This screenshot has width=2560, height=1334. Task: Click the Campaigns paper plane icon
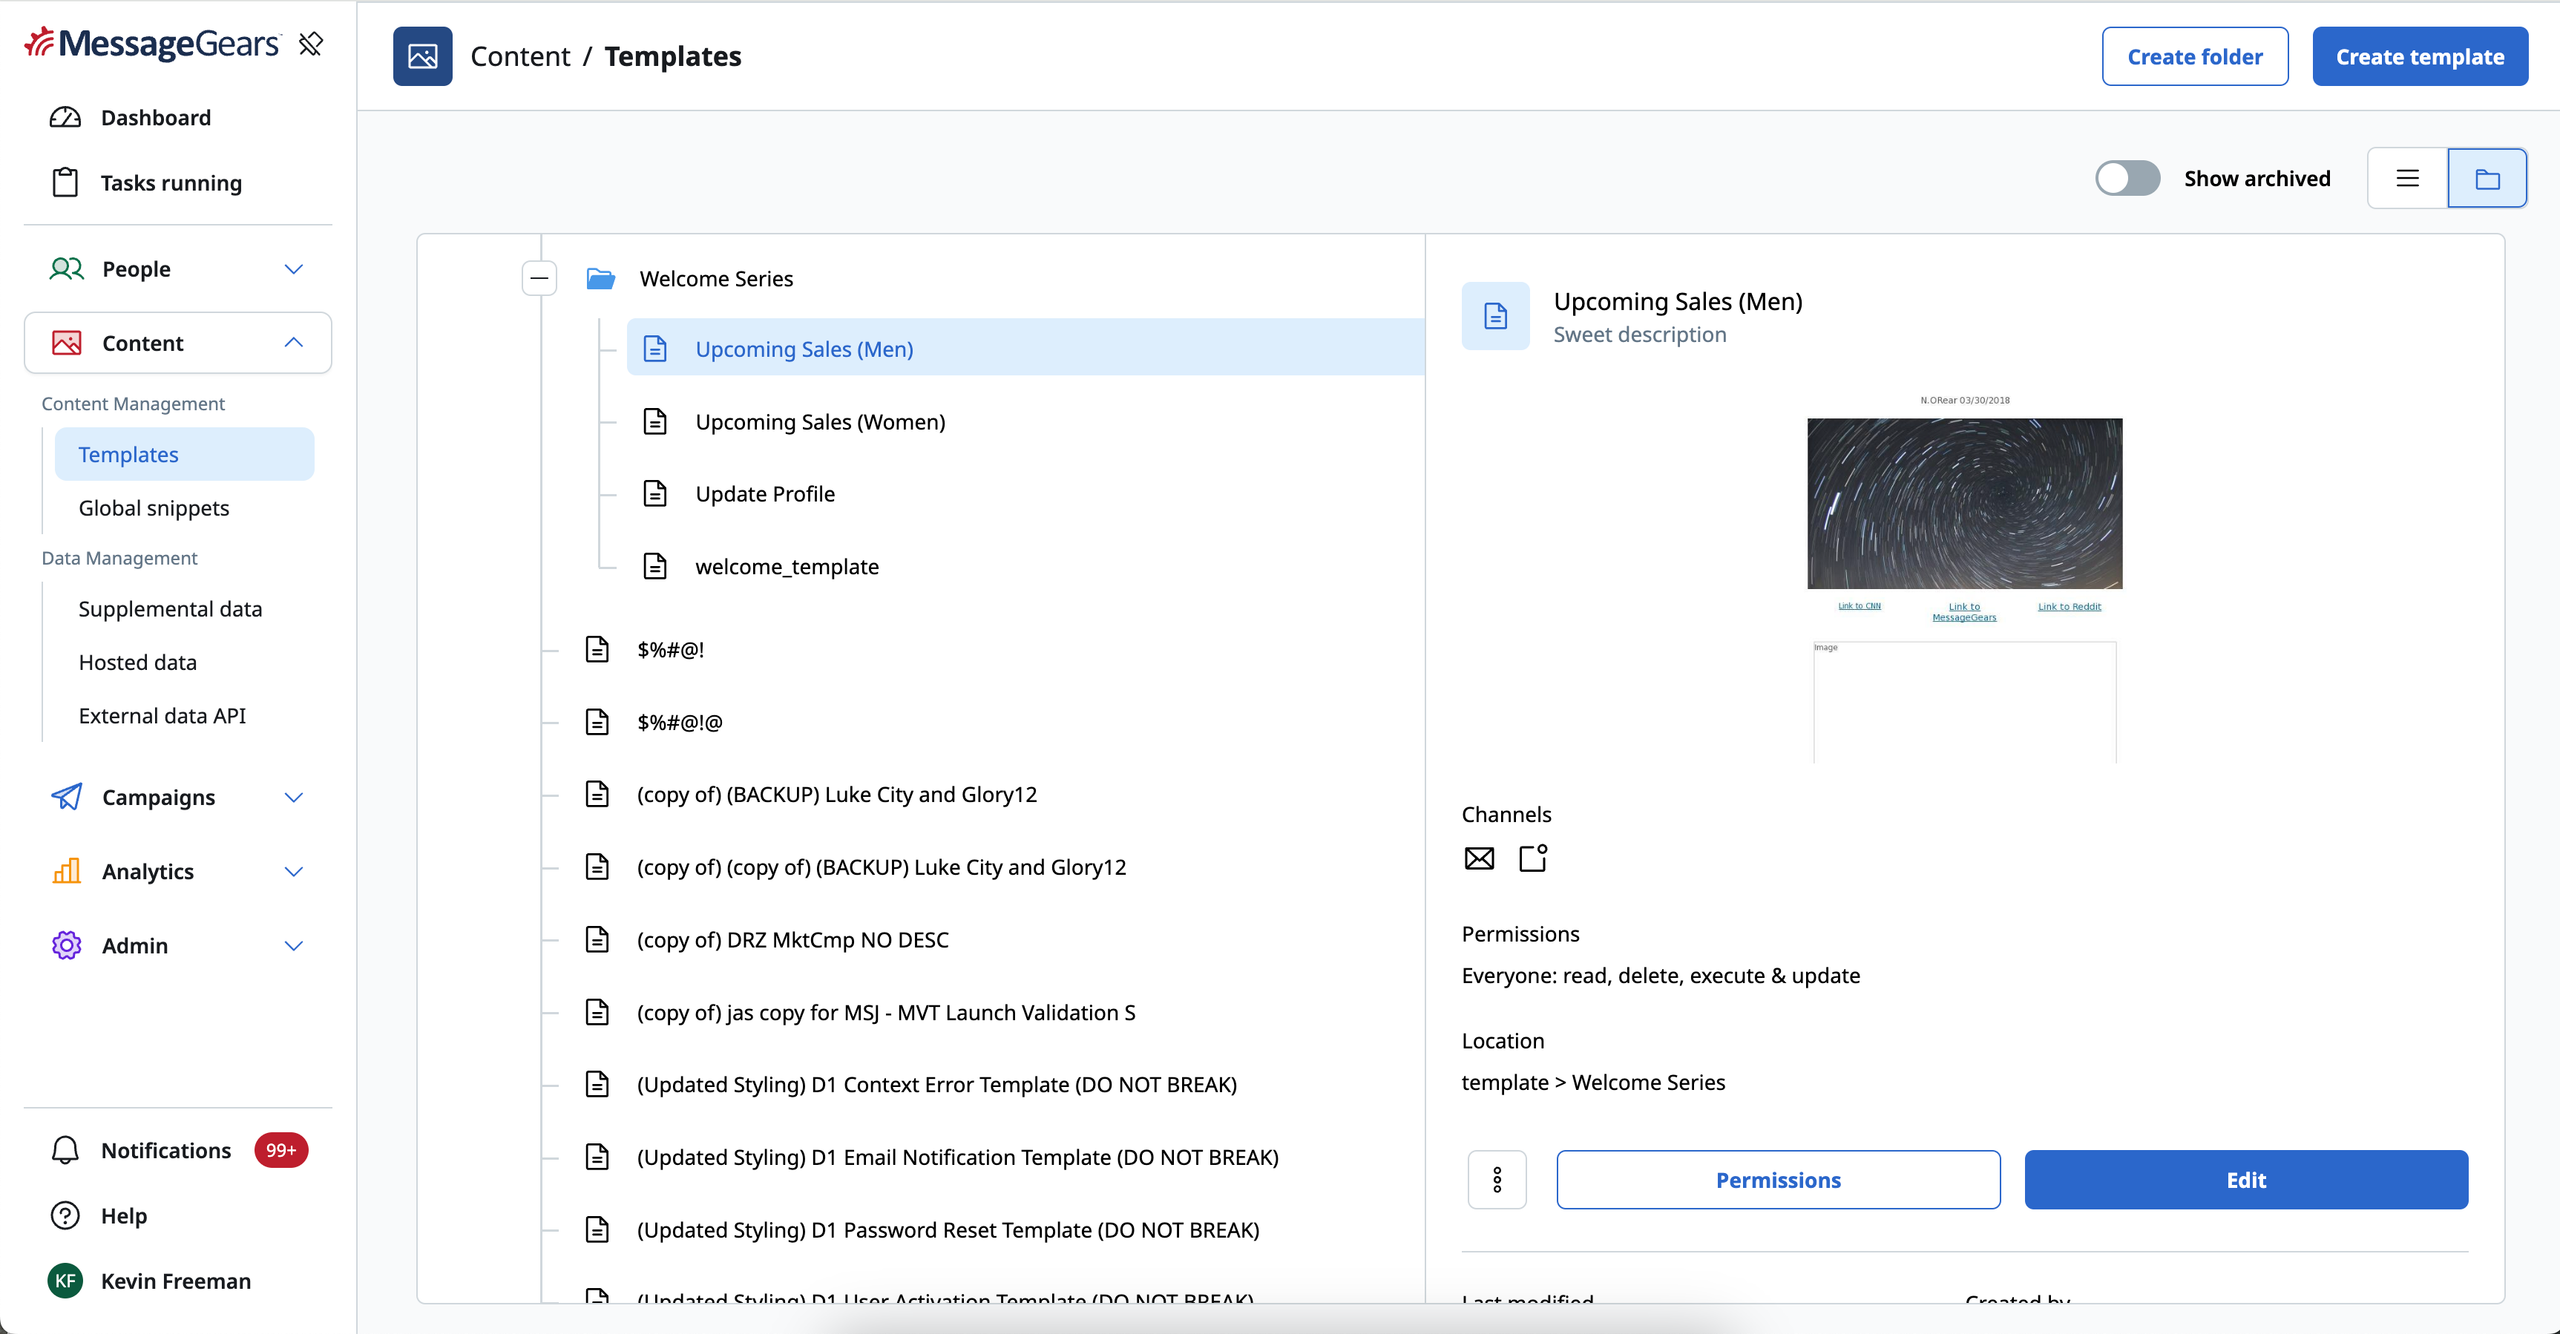[66, 797]
